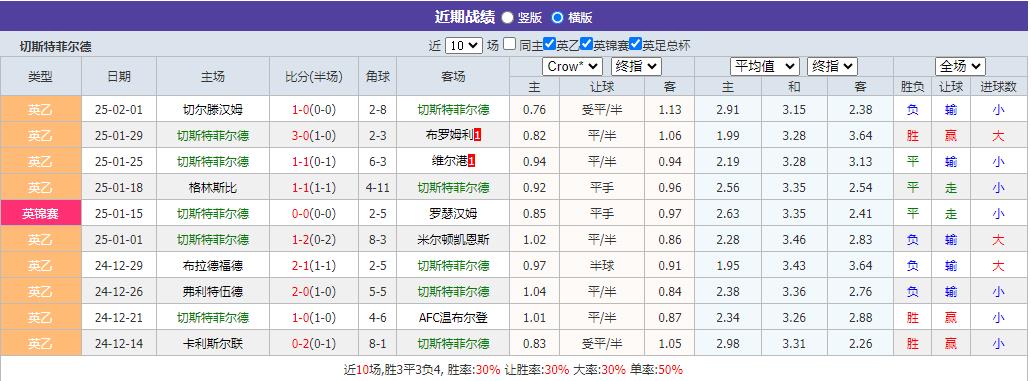Click the 1-0(0-0) score on 25-02-01

[x=314, y=110]
